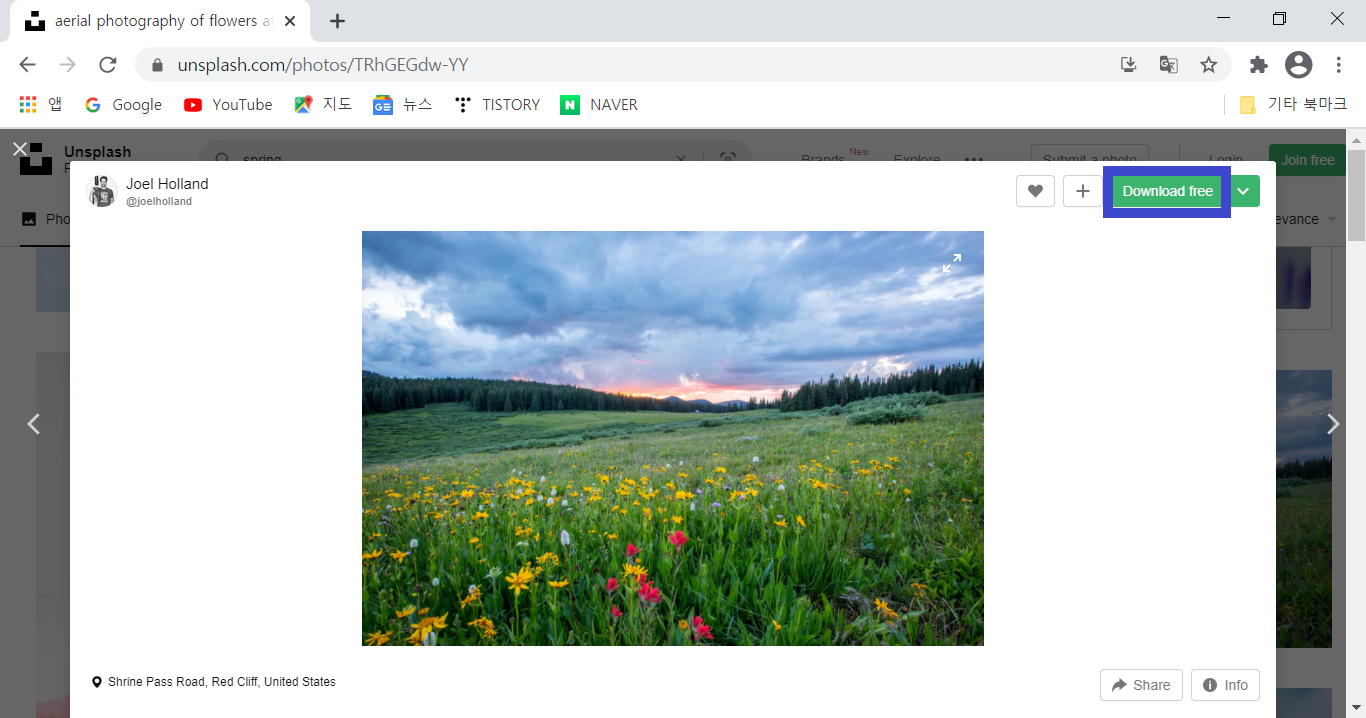Click the Info button

click(1225, 685)
